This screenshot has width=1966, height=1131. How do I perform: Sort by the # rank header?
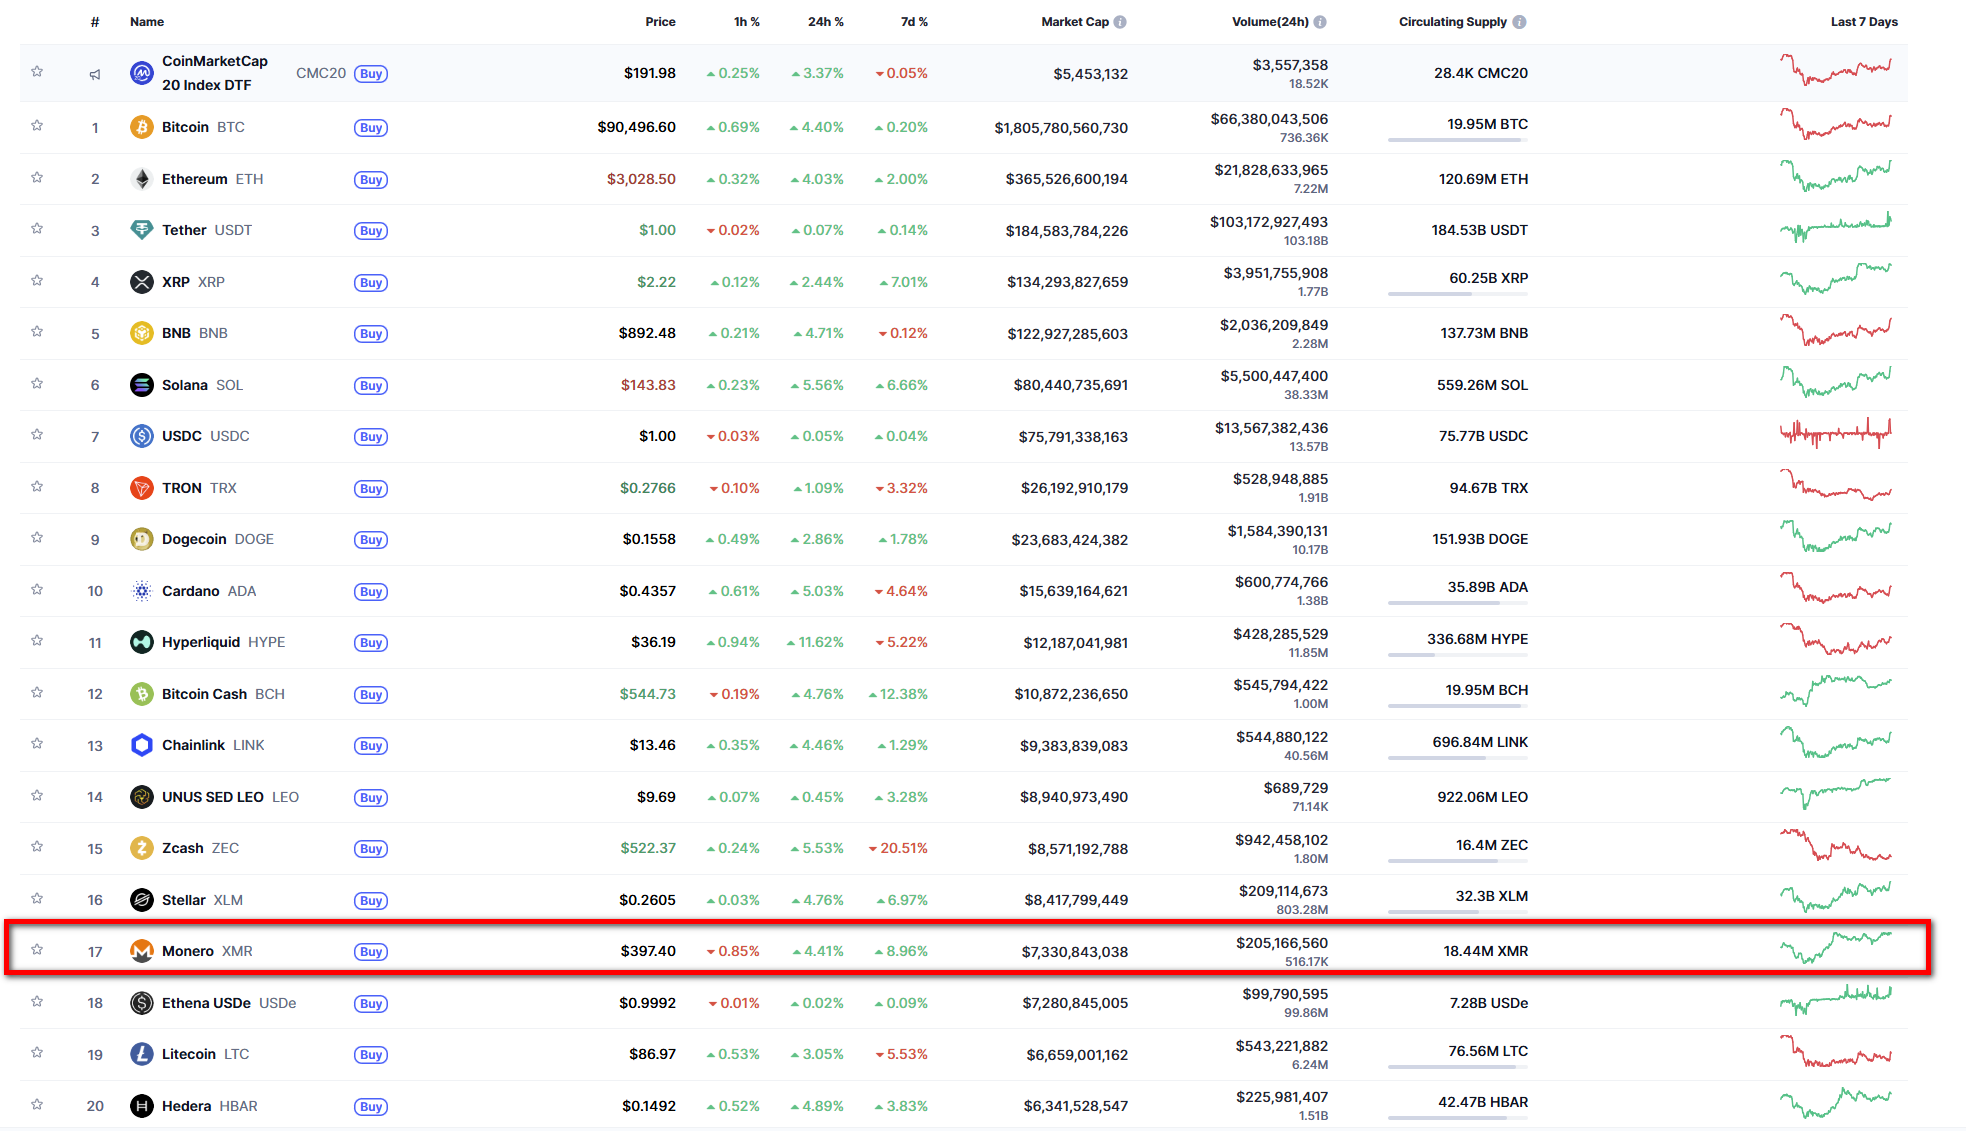95,22
